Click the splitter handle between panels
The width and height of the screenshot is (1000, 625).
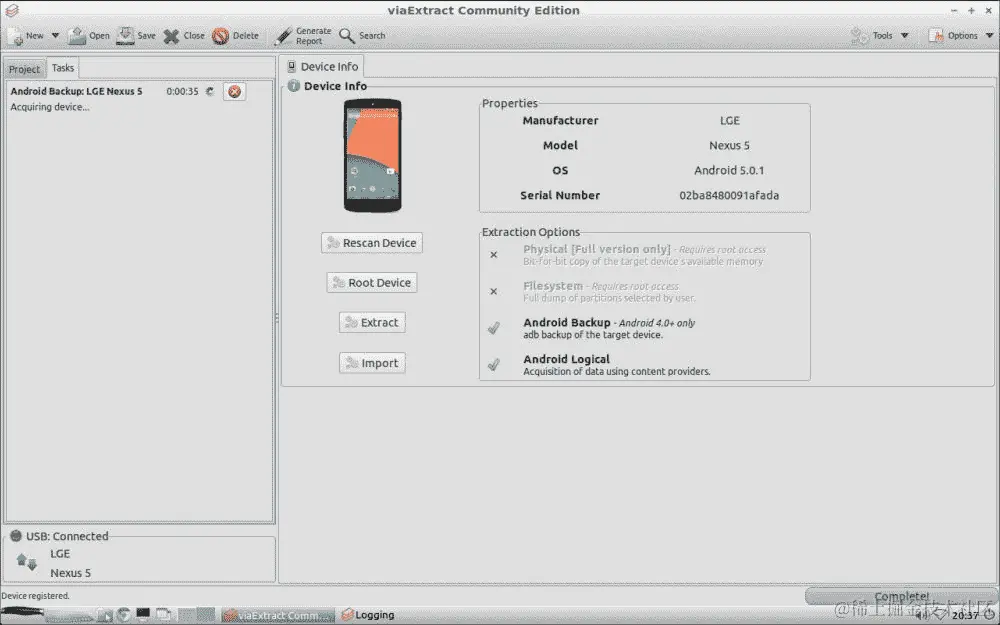point(277,318)
